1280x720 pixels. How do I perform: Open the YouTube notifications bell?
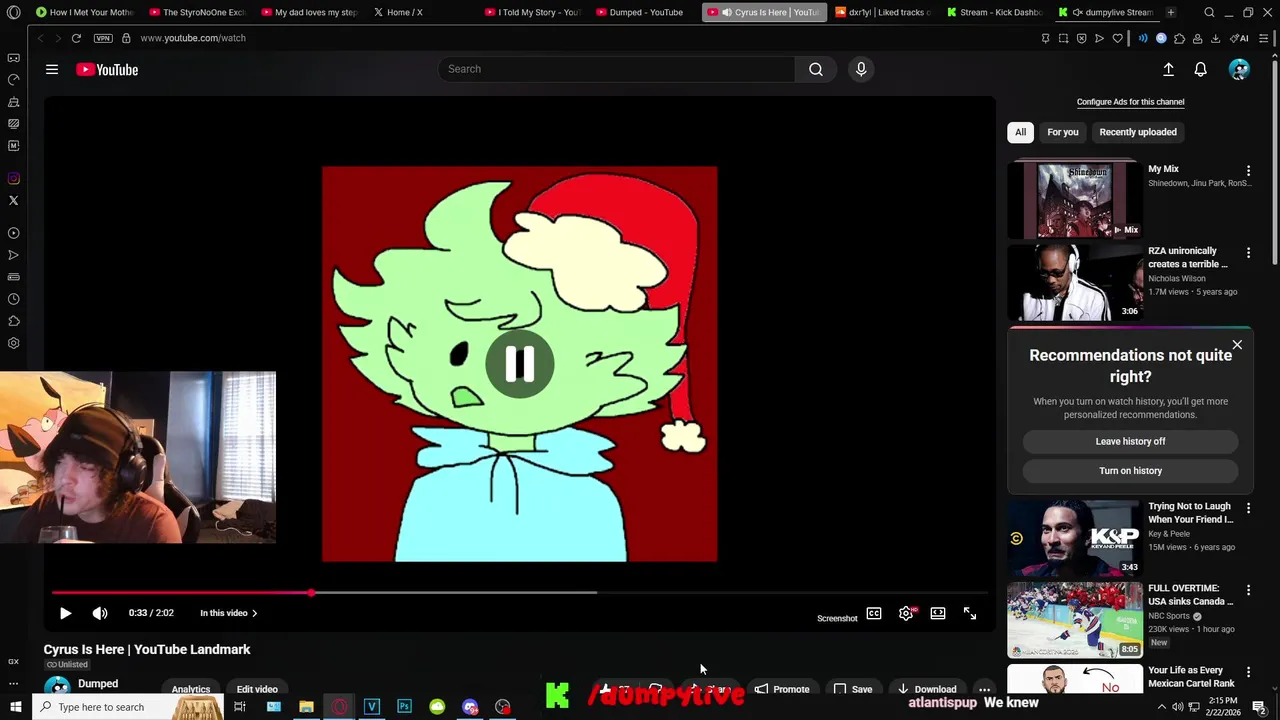1200,69
